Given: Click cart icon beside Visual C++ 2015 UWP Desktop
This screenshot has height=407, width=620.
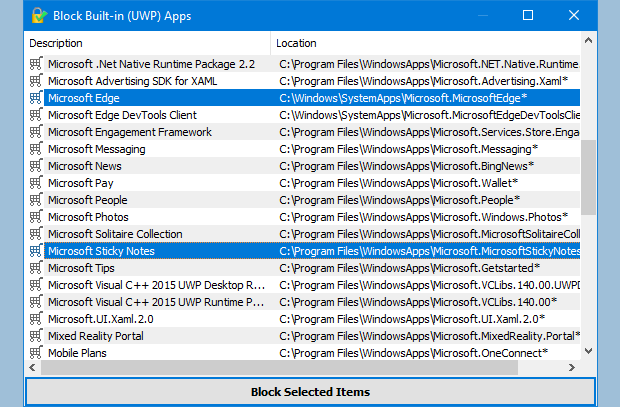Looking at the screenshot, I should coord(36,285).
